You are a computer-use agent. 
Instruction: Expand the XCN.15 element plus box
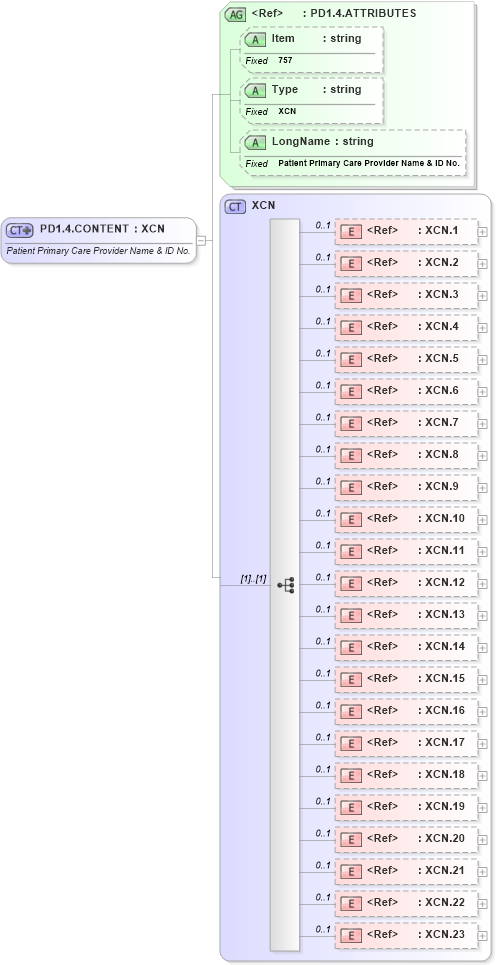point(482,680)
